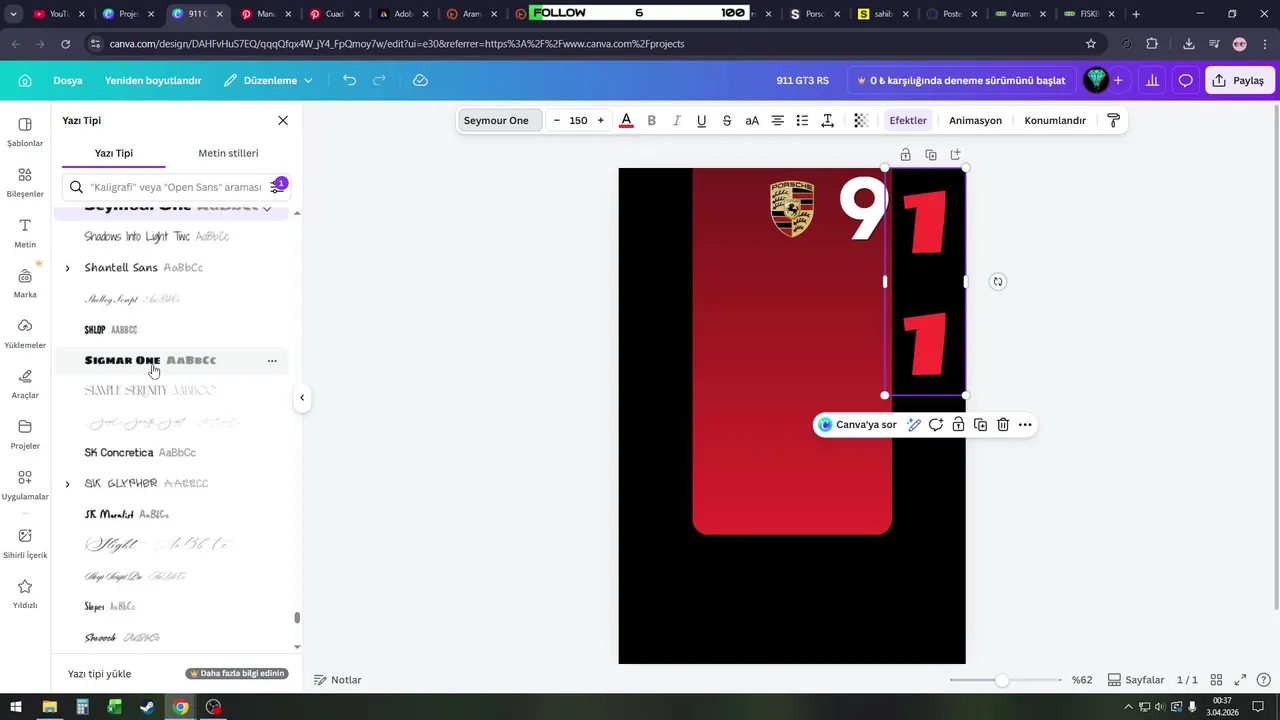Toggle underline formatting
1280x720 pixels.
click(701, 120)
